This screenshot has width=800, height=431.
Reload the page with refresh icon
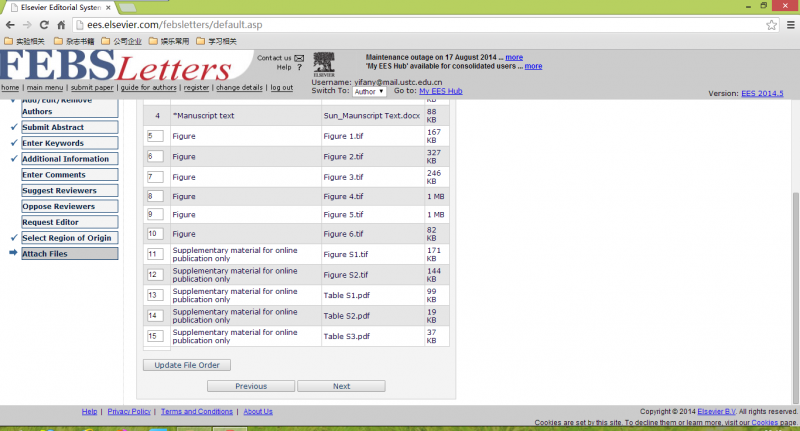(x=44, y=24)
